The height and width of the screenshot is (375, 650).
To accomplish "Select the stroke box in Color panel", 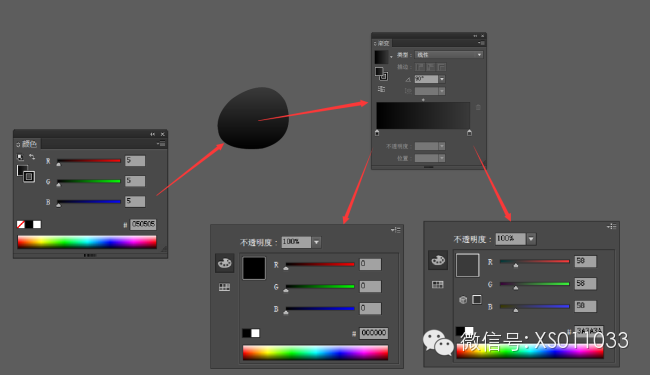I will tap(29, 177).
